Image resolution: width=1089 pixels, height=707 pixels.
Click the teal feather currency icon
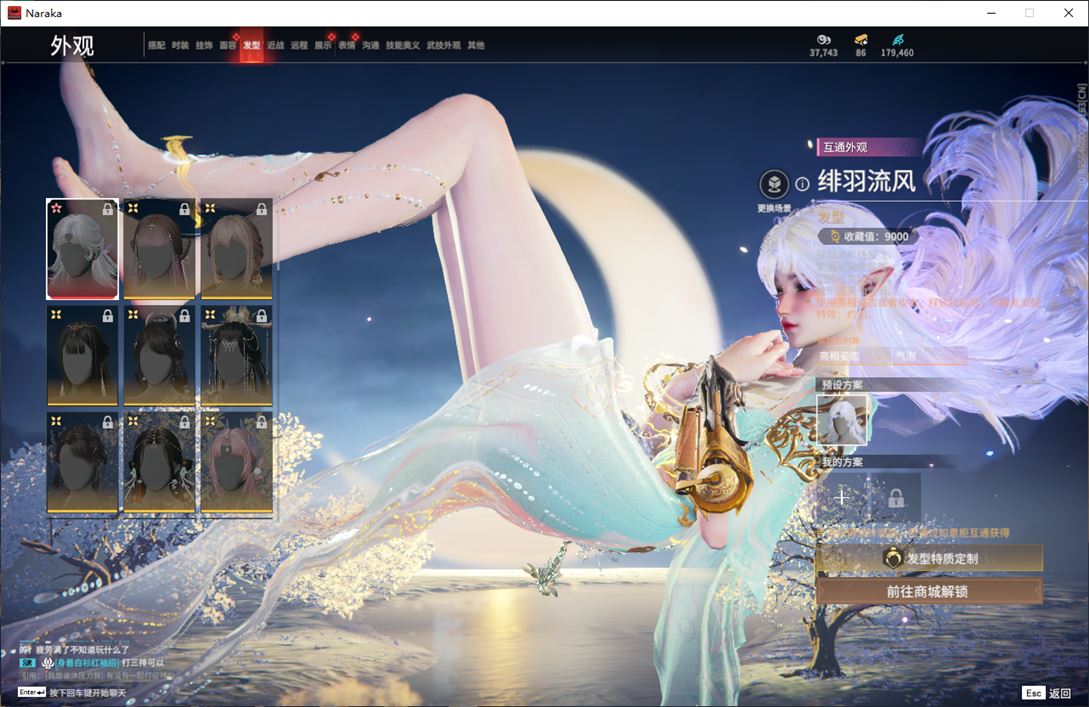(897, 40)
